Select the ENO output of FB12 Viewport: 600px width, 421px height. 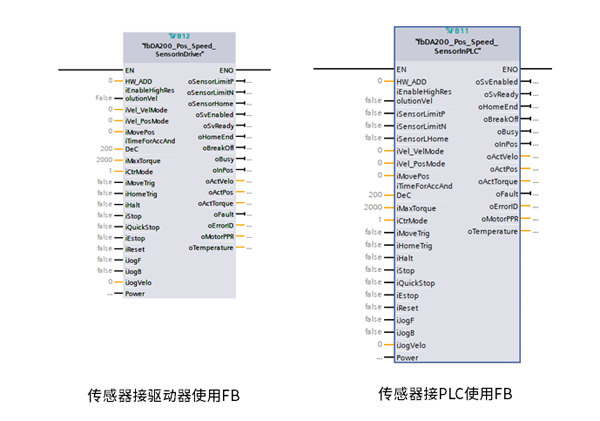[225, 70]
